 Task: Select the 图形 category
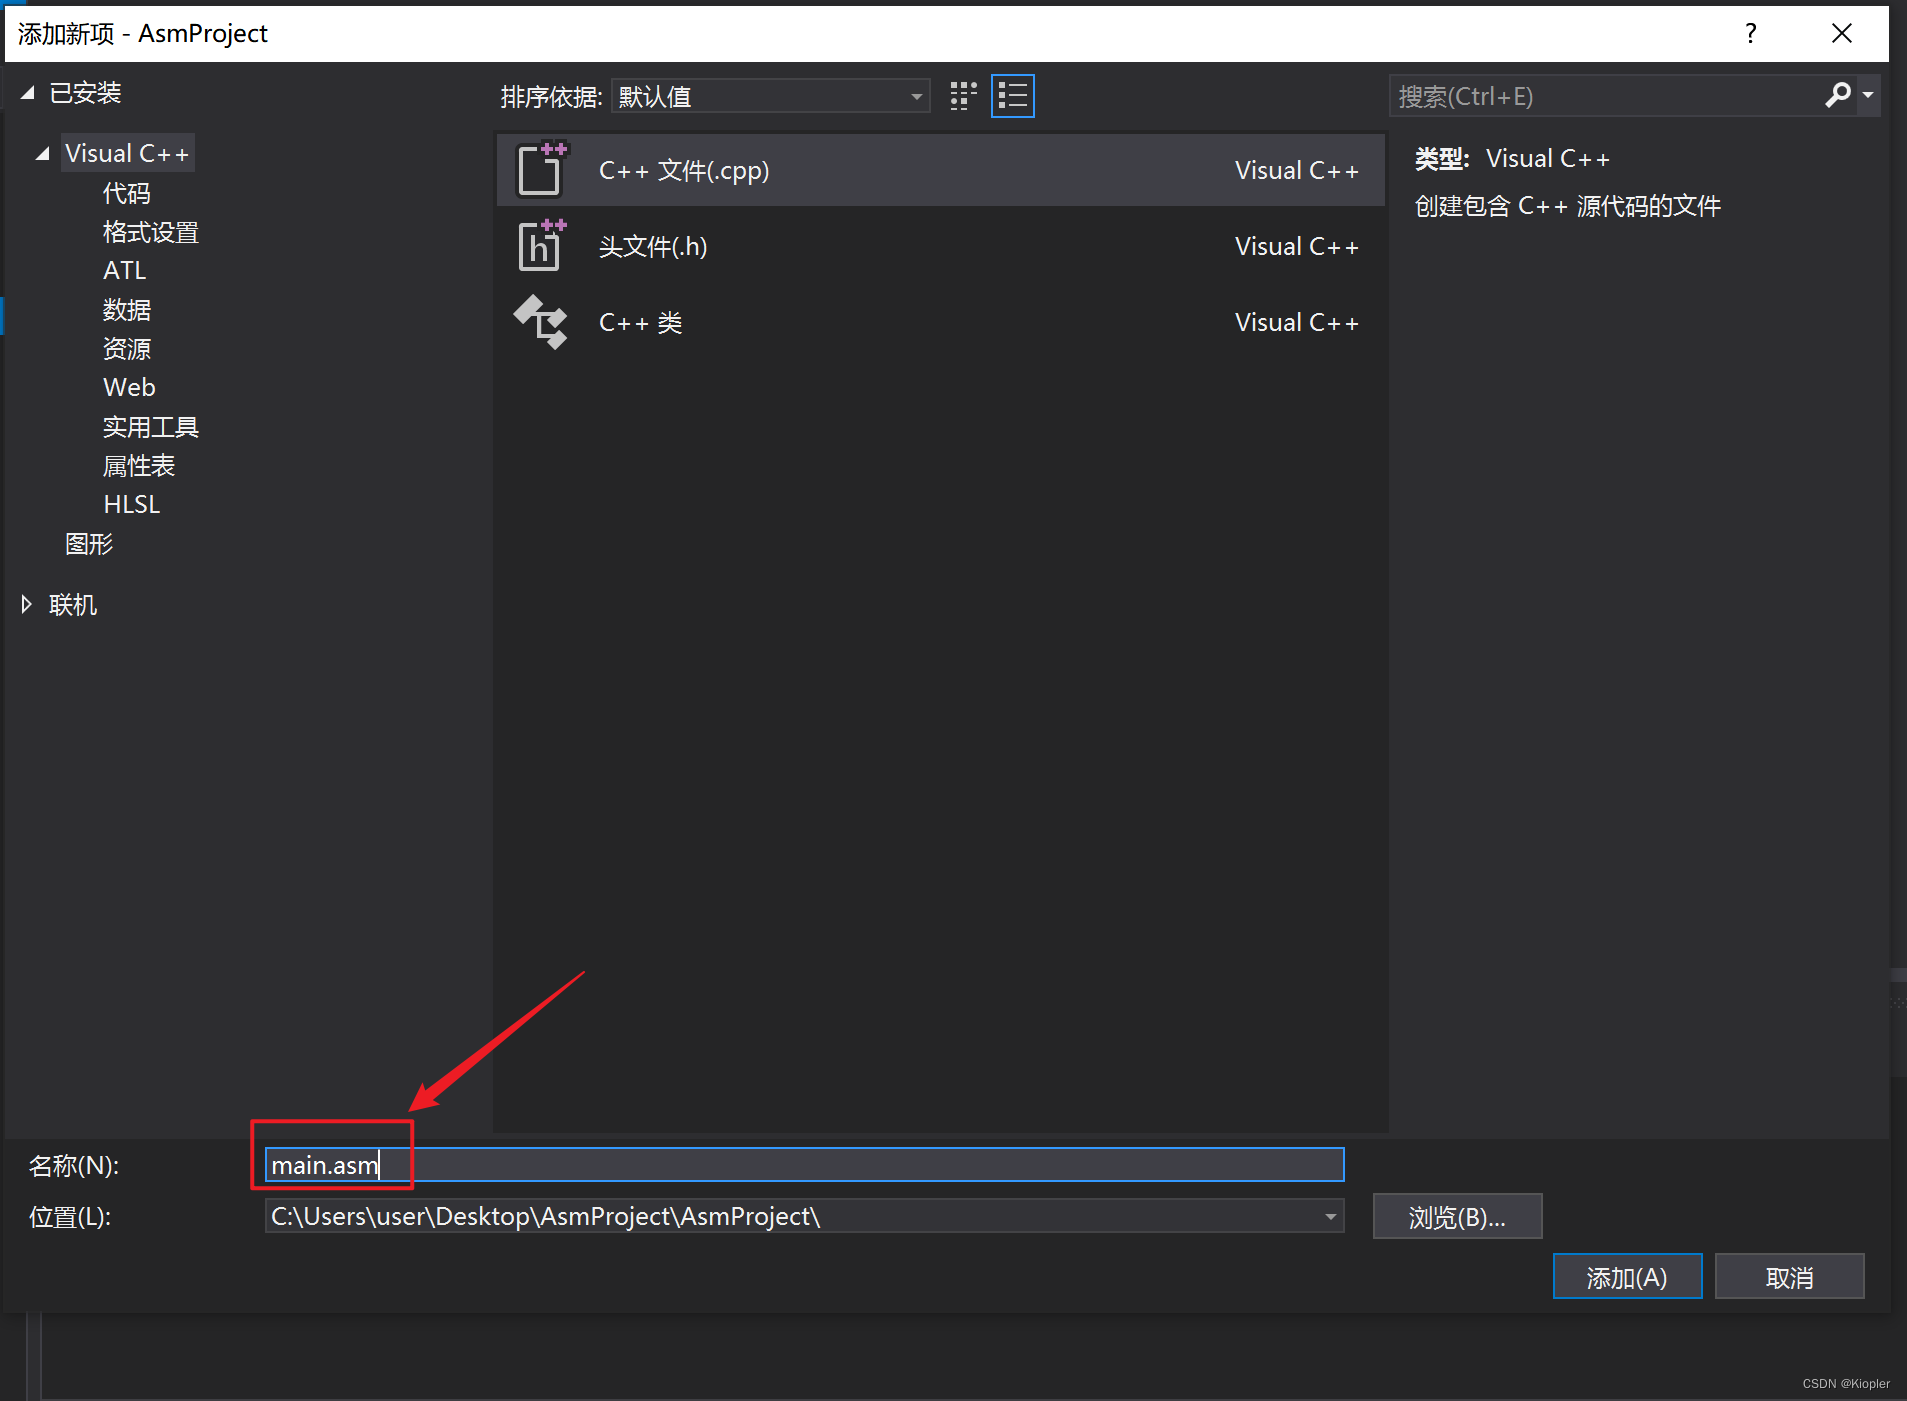point(89,543)
